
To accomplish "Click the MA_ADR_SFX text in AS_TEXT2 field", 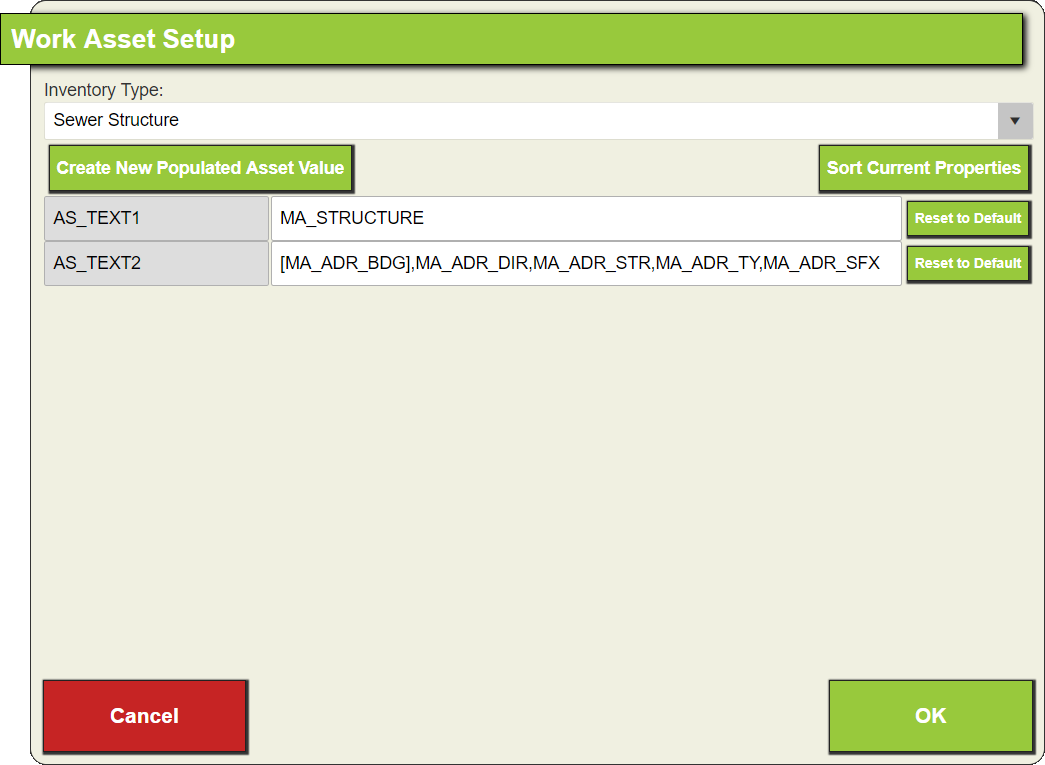I will click(821, 263).
